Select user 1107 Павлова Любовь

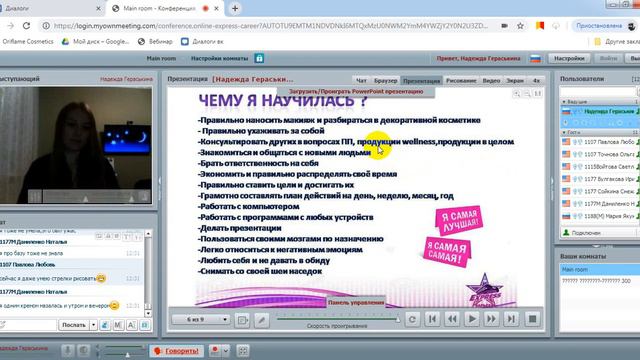pyautogui.click(x=600, y=142)
